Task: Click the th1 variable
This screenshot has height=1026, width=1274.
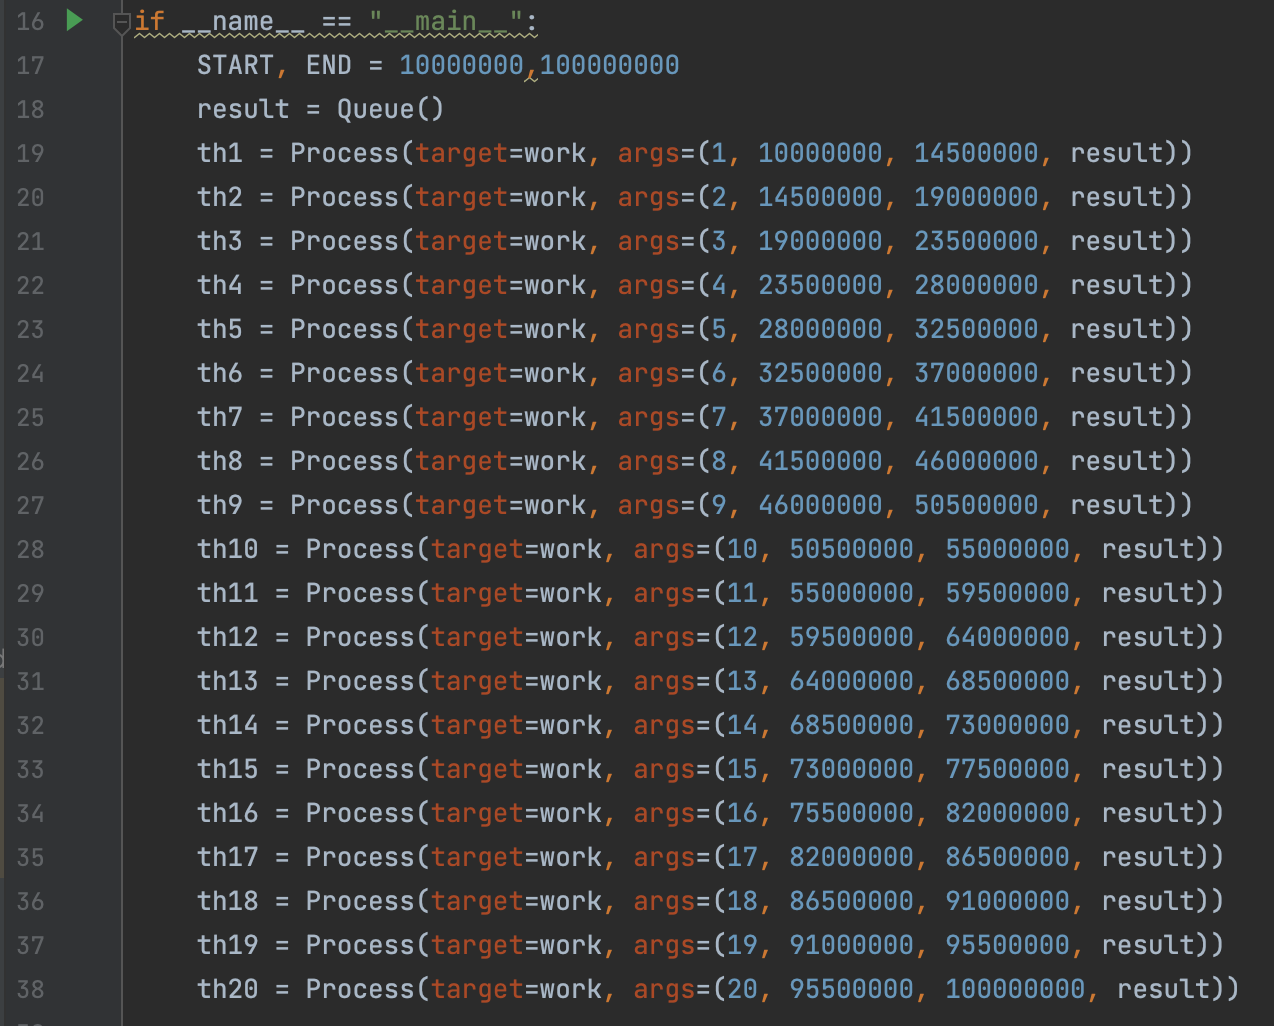Action: point(220,154)
